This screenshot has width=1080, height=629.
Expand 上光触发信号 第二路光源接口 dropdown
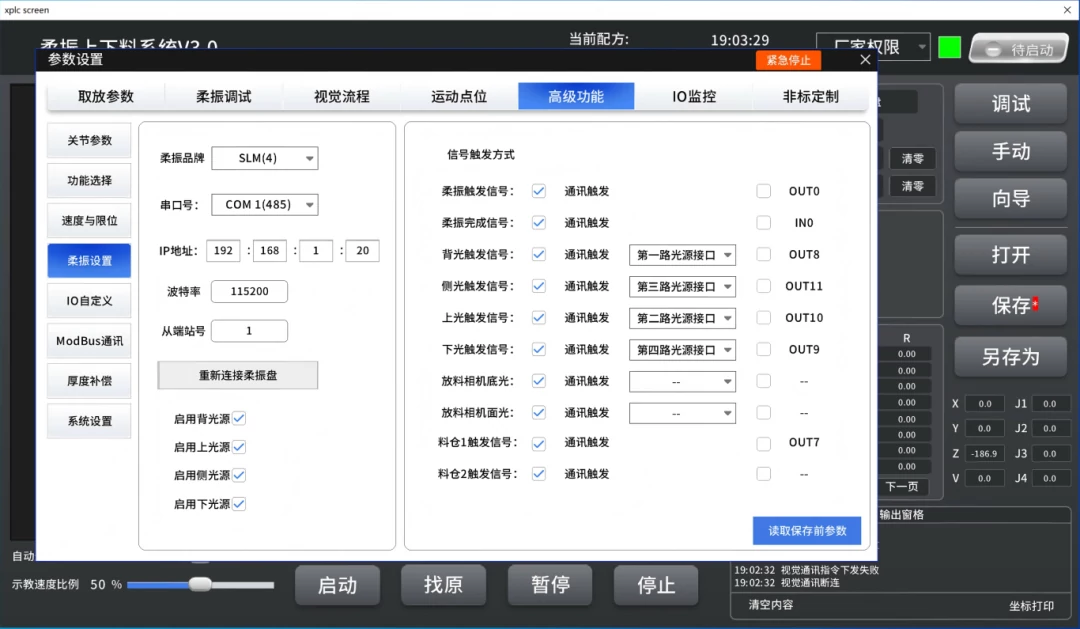click(683, 318)
